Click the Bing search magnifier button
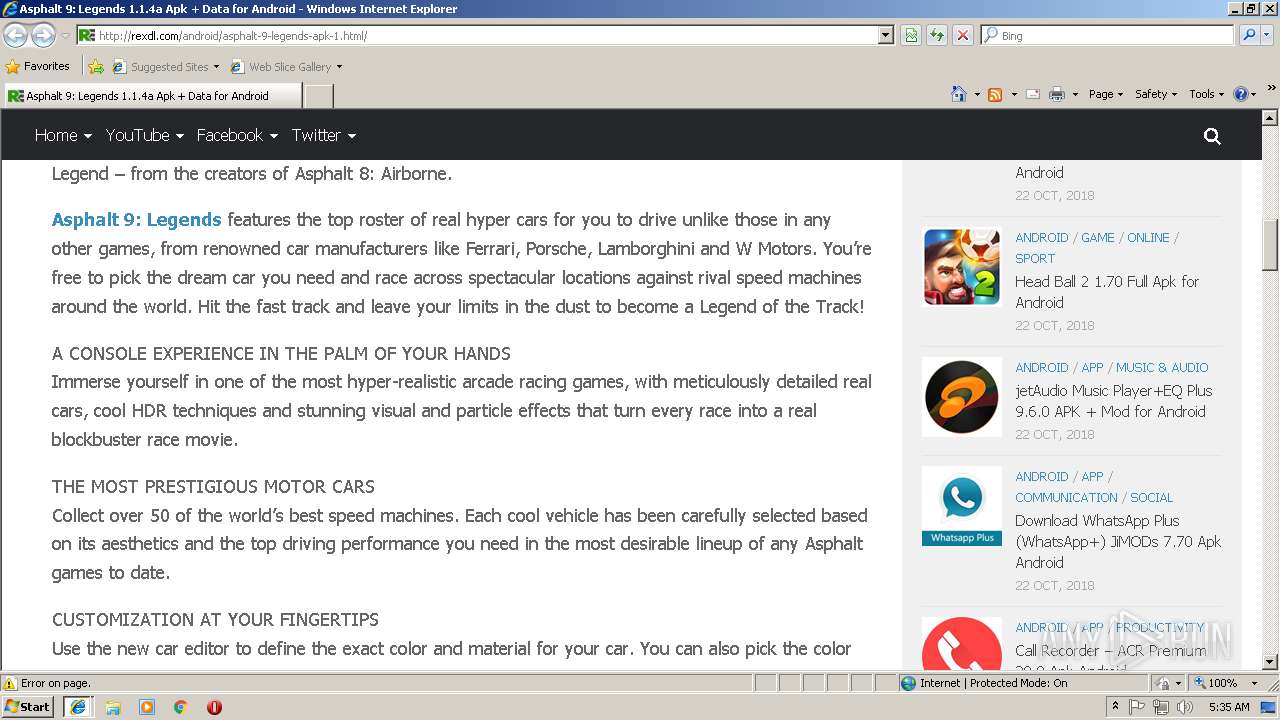This screenshot has height=720, width=1280. coord(1248,35)
